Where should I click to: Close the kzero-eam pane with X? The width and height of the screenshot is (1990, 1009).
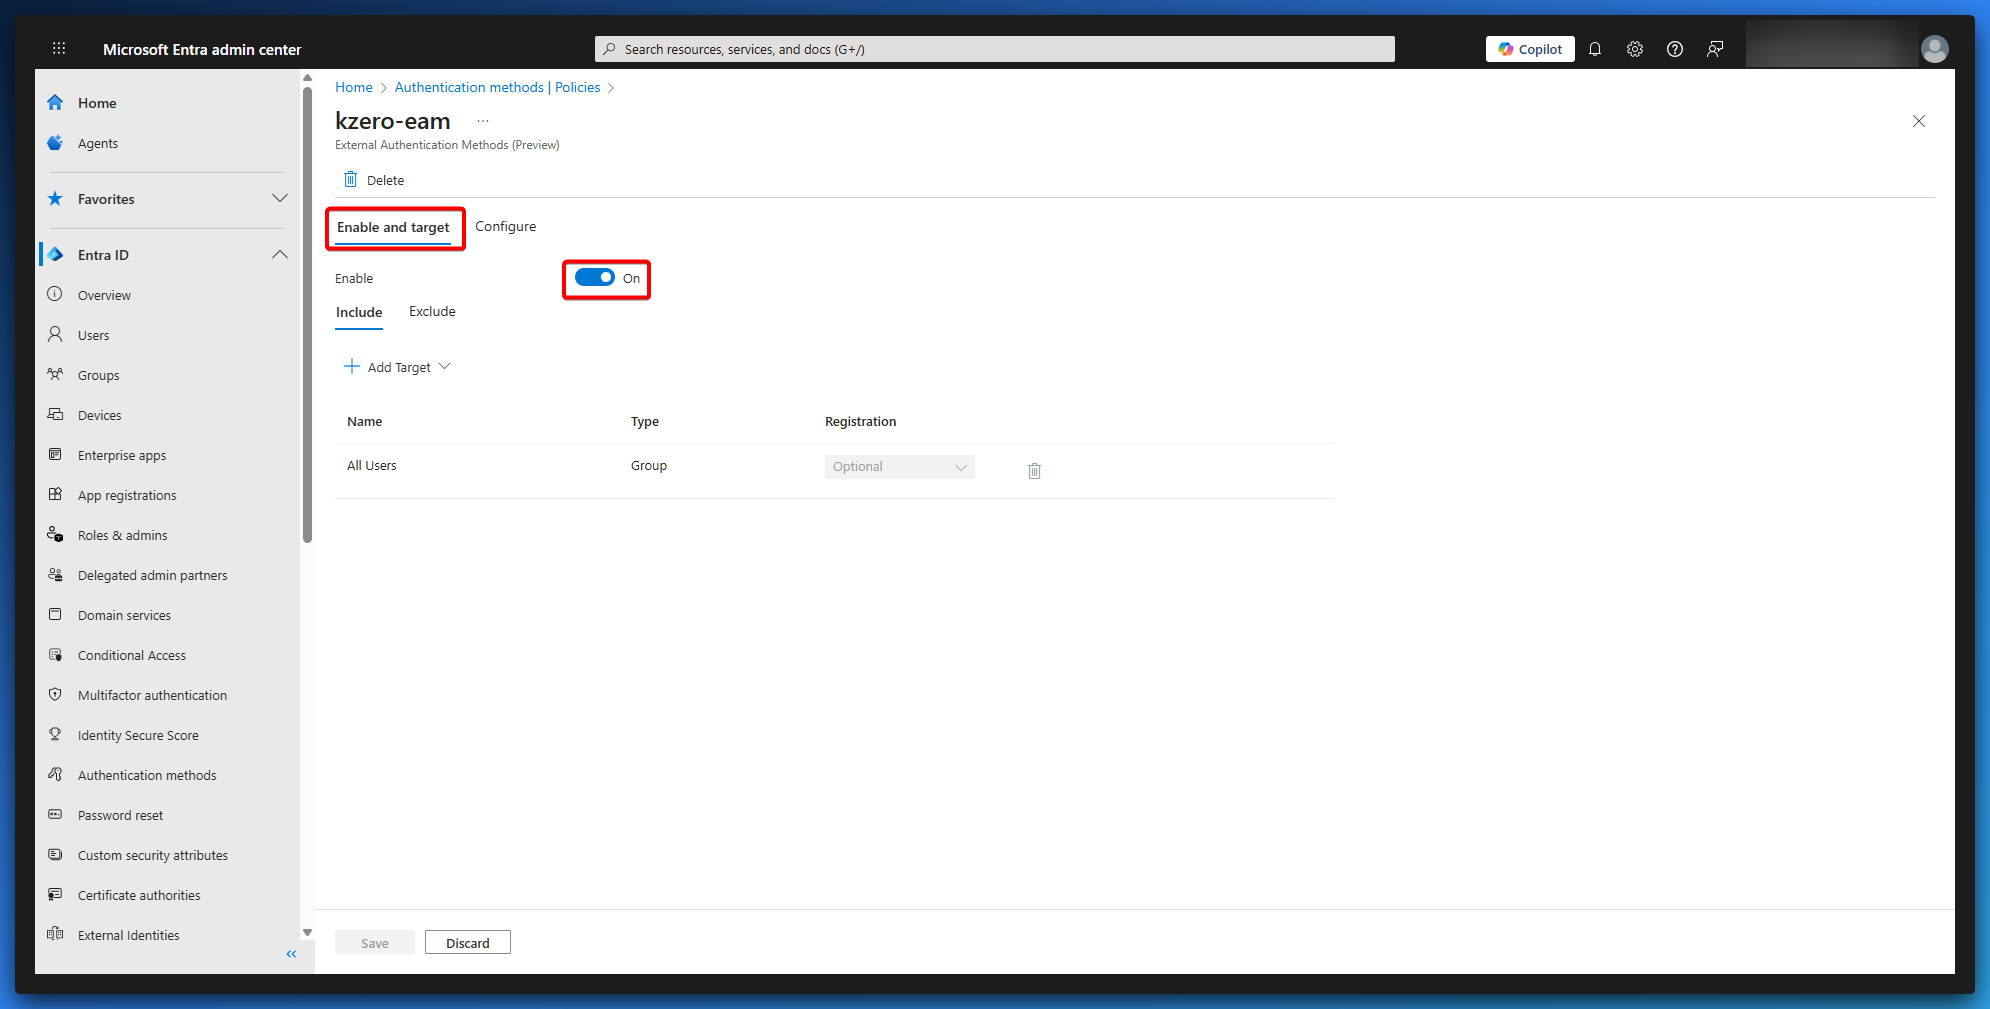(x=1918, y=121)
